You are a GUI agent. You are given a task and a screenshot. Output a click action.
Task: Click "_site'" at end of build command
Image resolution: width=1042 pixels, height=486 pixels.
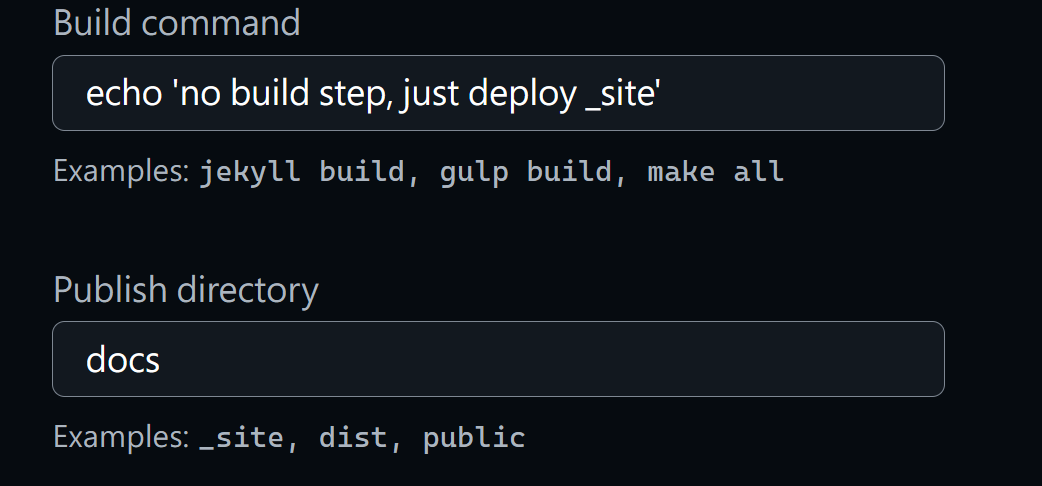tap(623, 94)
